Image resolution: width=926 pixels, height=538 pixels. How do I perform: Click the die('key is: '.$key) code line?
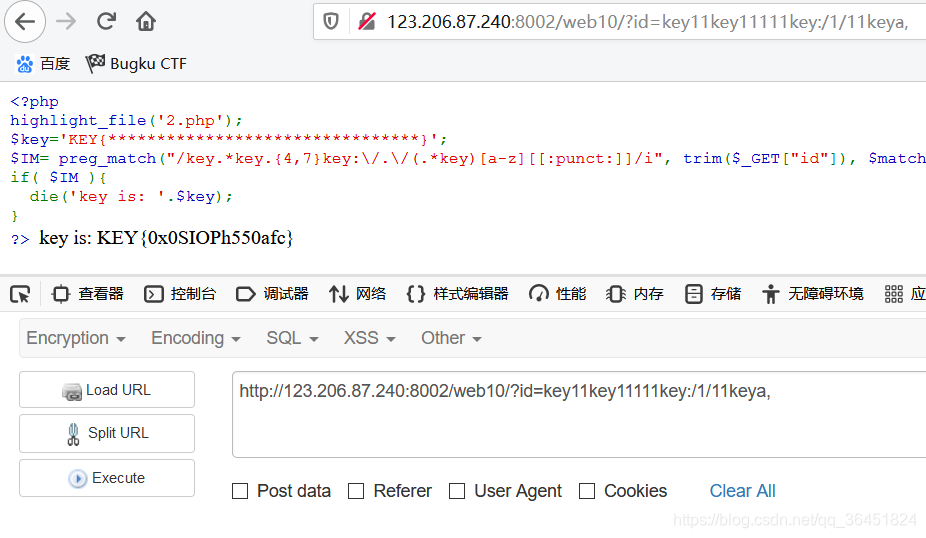click(131, 197)
